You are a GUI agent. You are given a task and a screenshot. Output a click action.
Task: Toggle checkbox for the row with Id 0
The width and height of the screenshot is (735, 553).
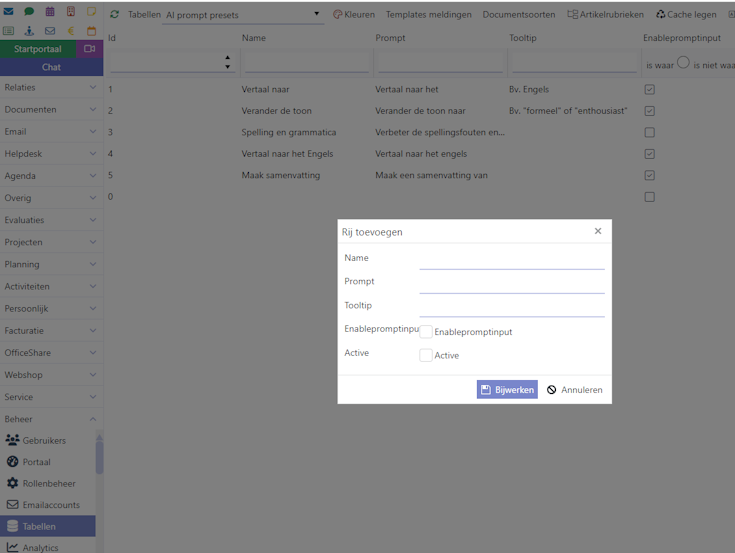coord(649,197)
